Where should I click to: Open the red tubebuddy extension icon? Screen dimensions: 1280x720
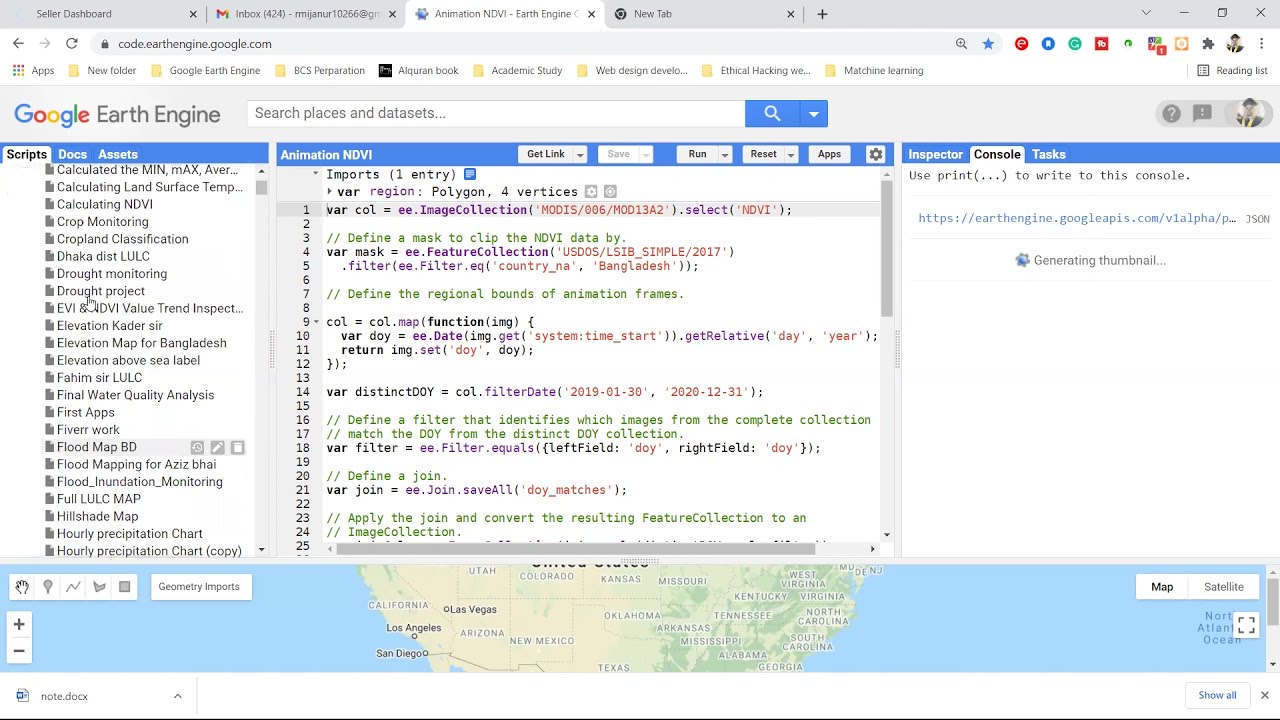[x=1102, y=44]
